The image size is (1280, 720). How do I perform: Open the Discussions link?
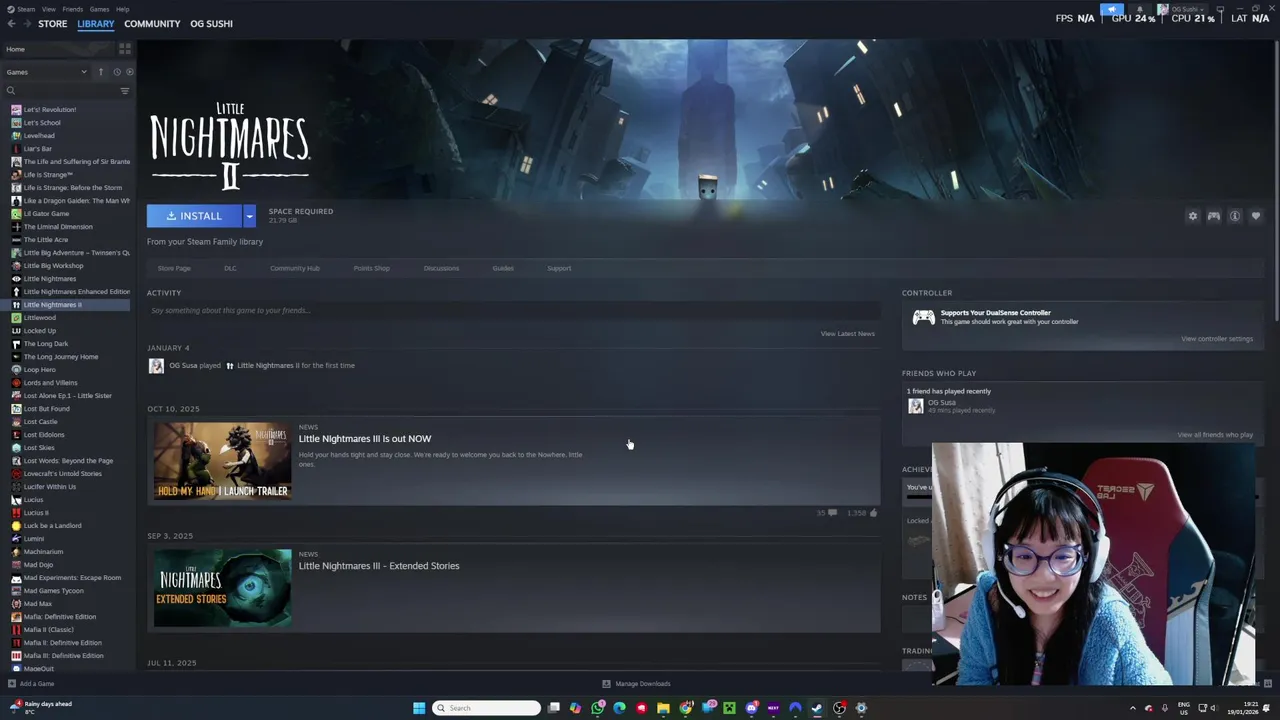[441, 268]
